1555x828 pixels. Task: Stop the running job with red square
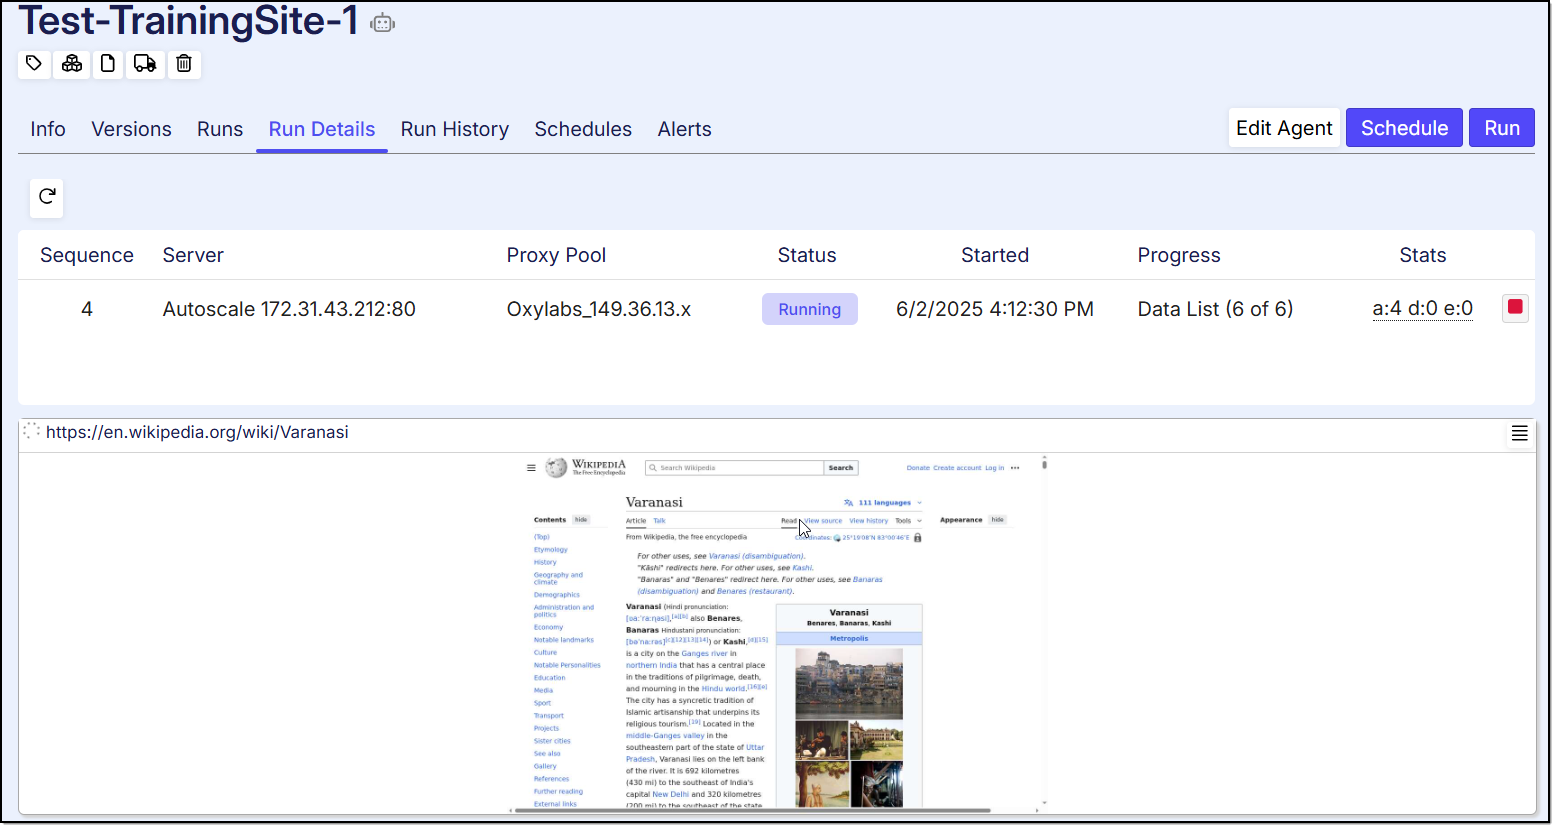click(1514, 308)
